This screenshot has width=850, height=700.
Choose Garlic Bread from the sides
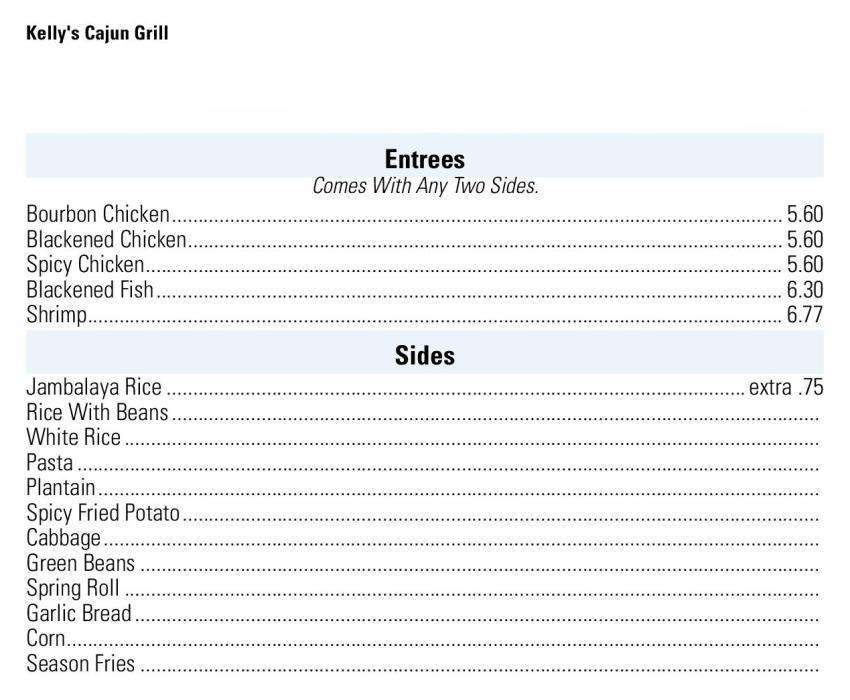click(x=79, y=613)
